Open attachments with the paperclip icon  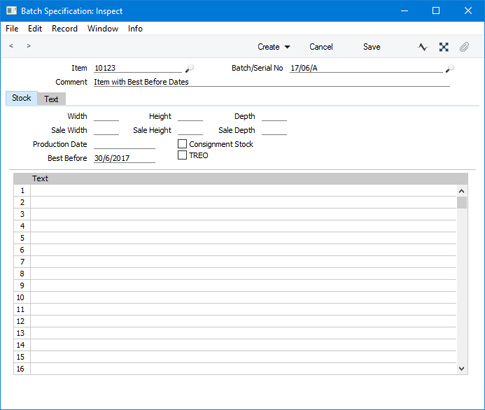click(464, 47)
